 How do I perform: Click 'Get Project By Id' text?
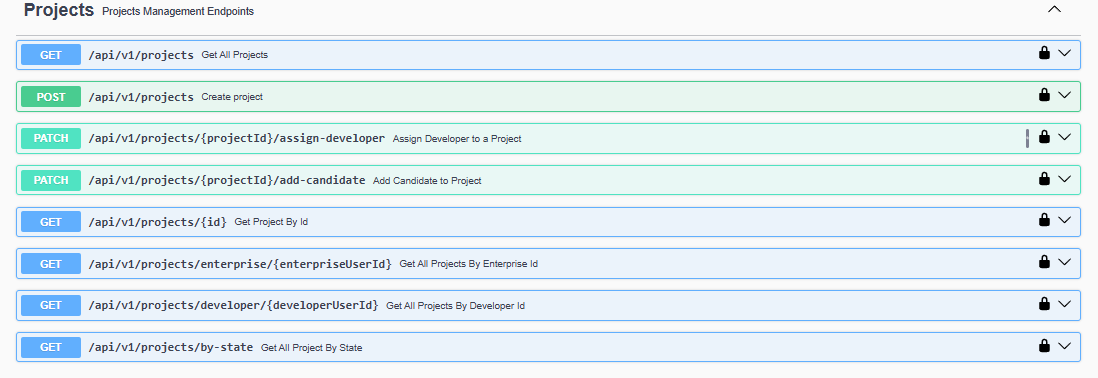pyautogui.click(x=272, y=222)
